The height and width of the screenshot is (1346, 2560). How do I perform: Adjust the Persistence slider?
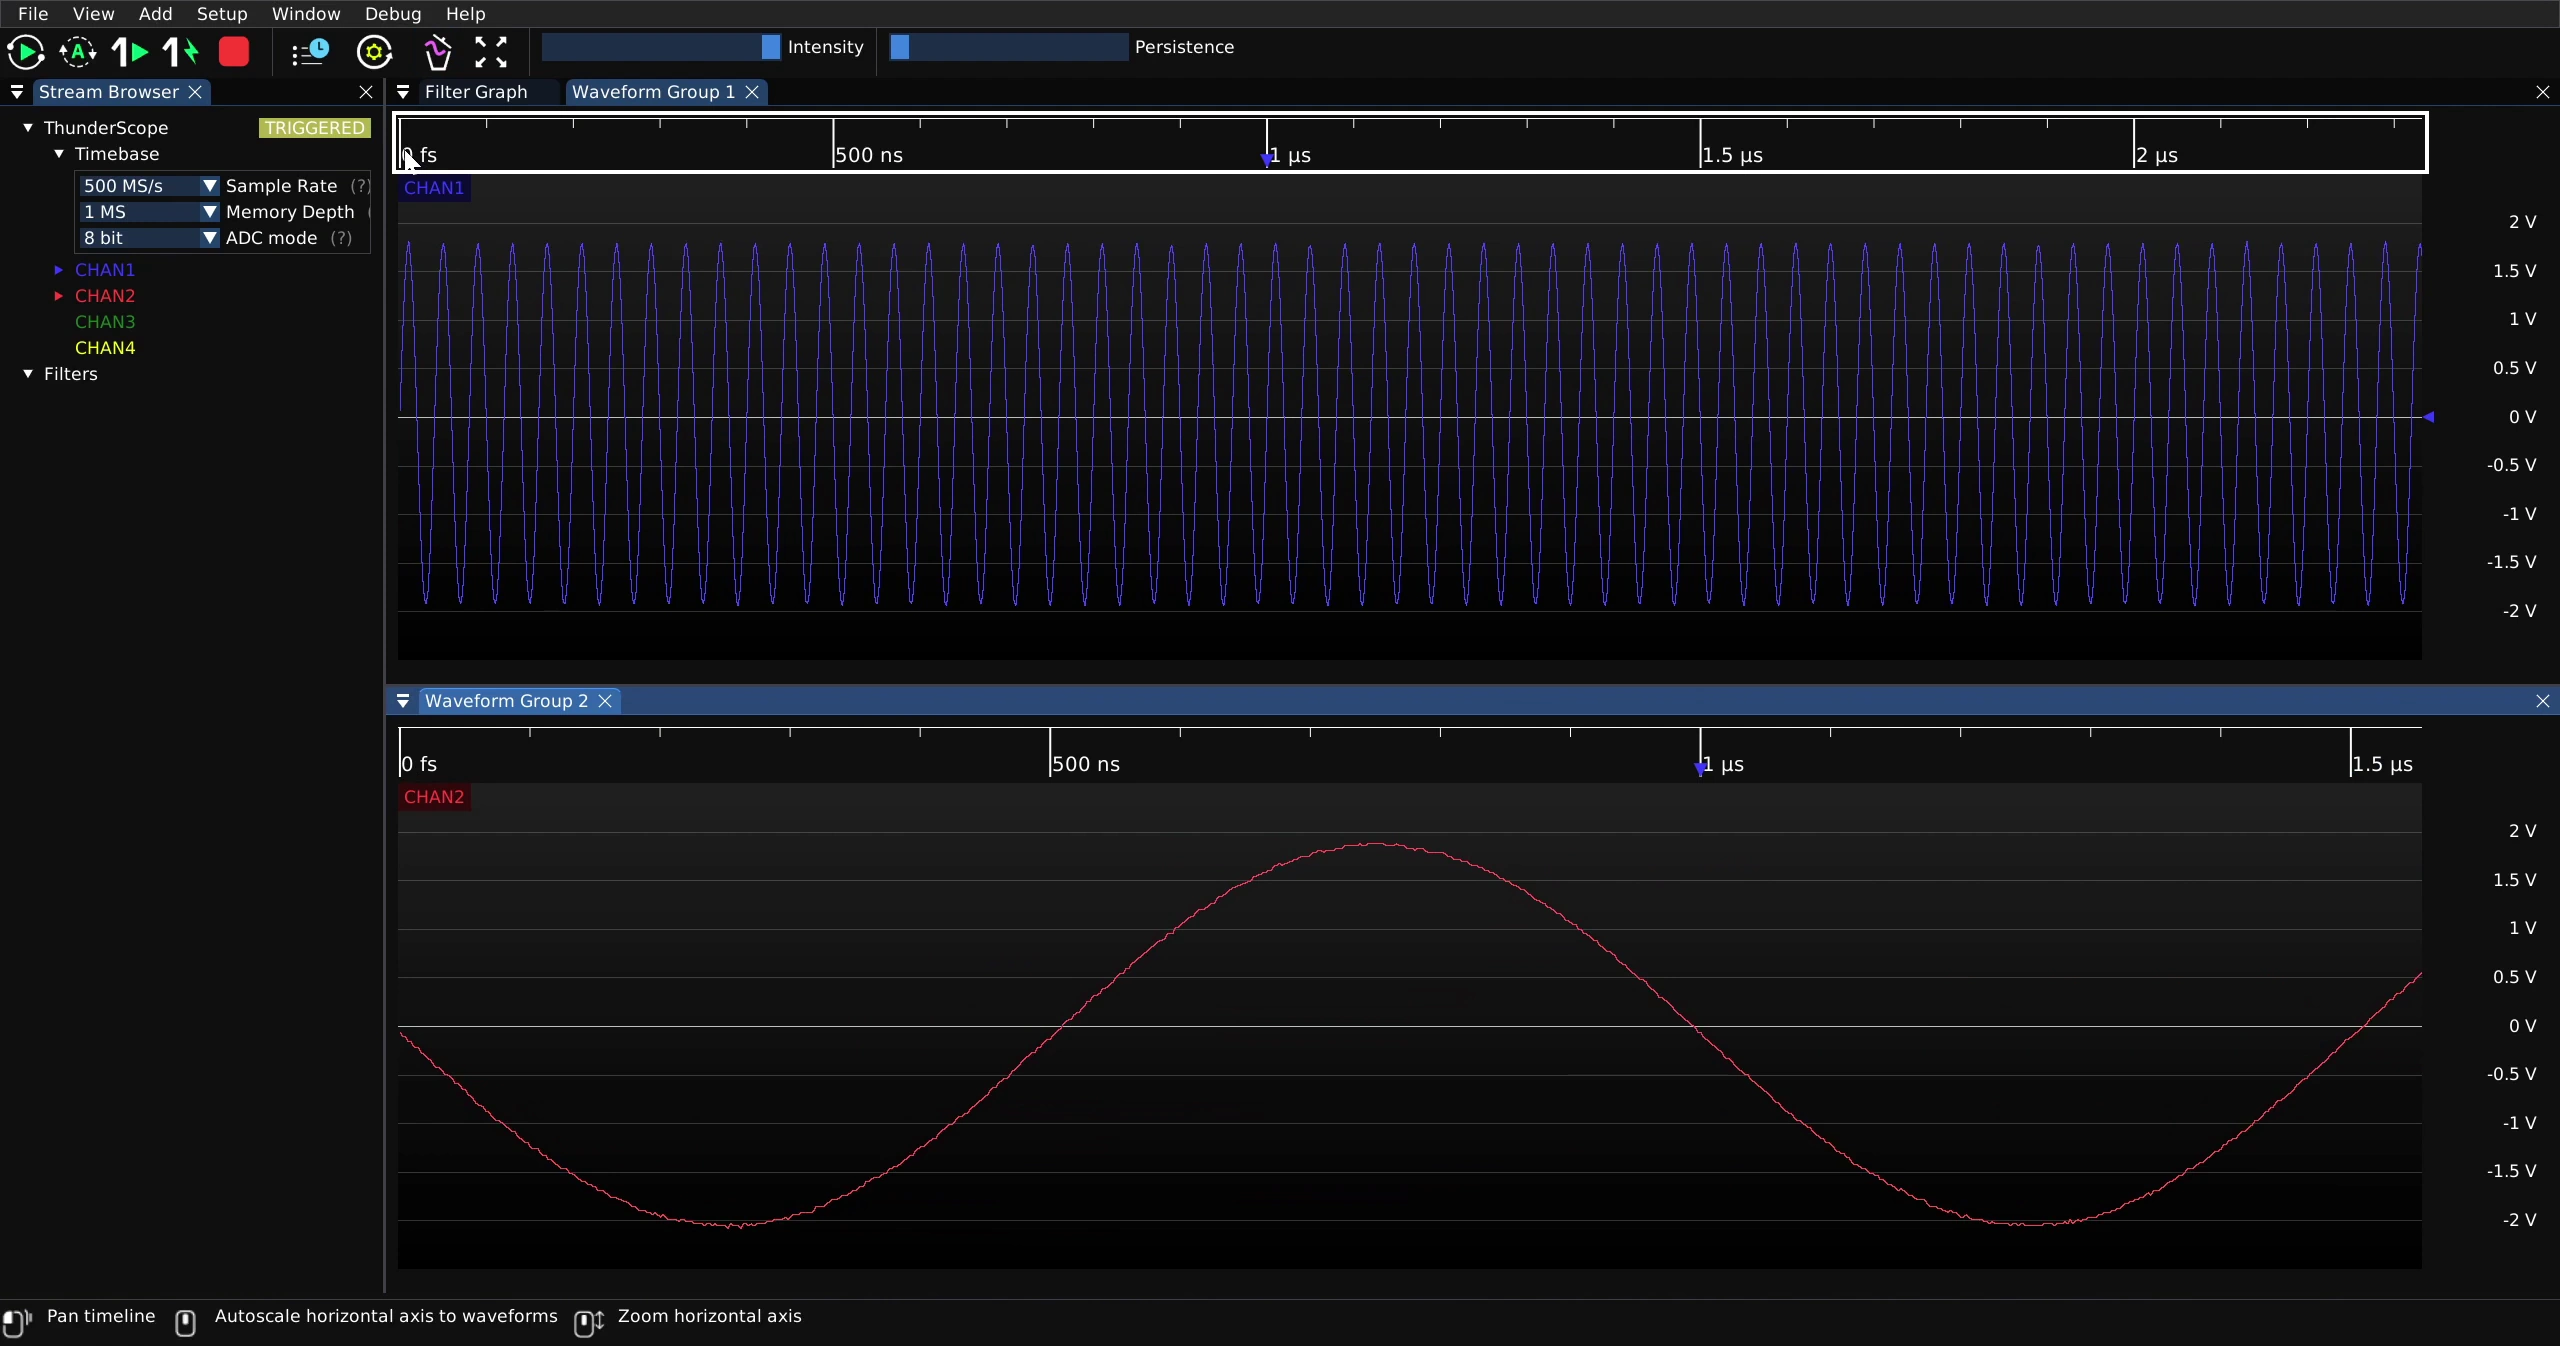click(x=1009, y=47)
